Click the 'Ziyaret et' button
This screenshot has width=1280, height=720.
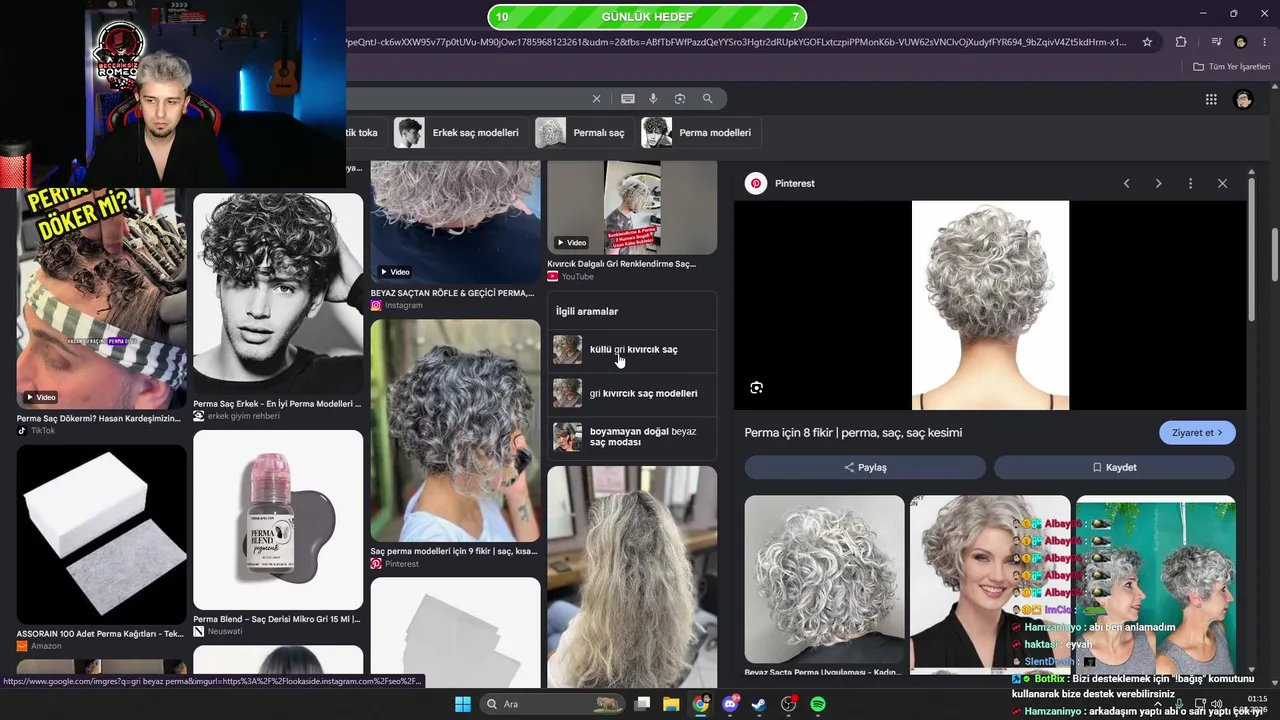(1197, 433)
